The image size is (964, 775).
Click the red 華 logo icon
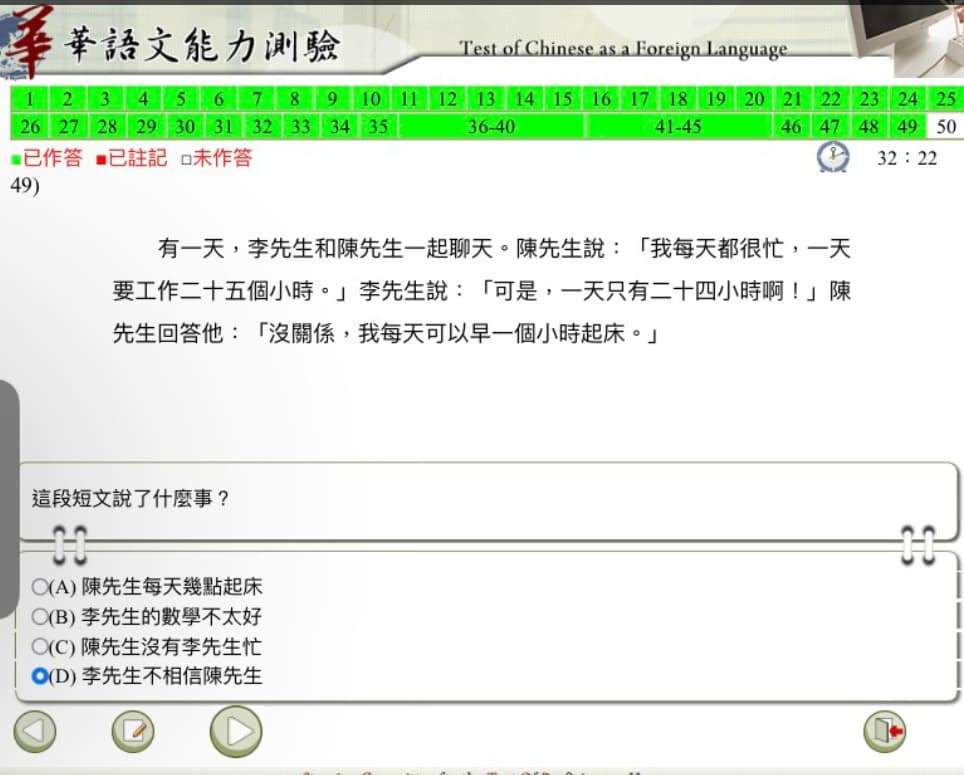point(26,42)
